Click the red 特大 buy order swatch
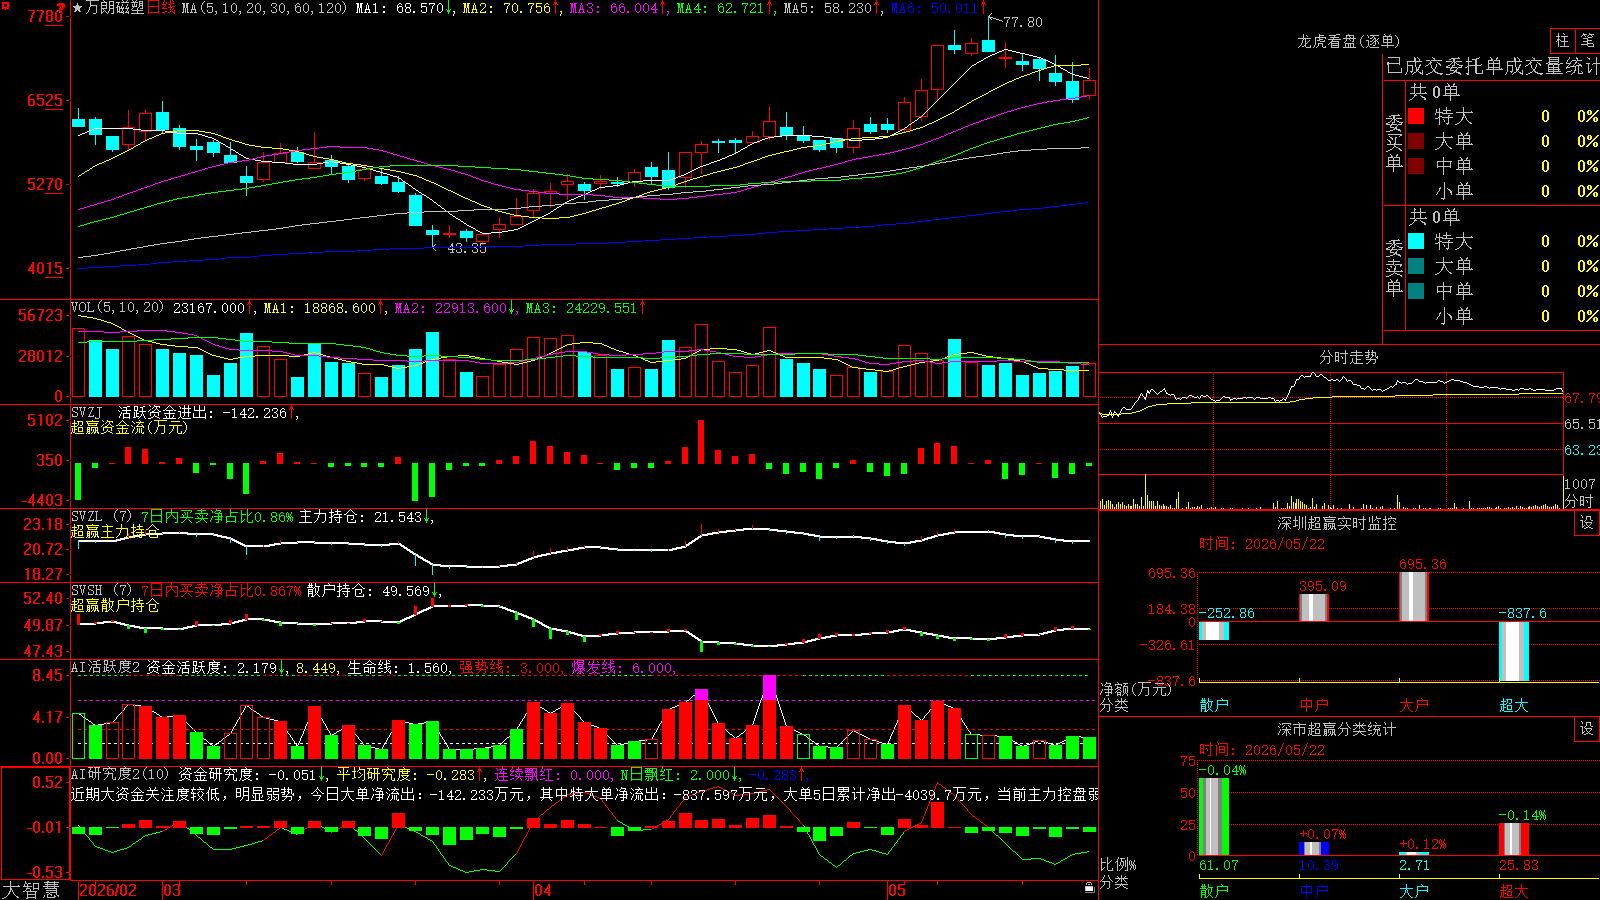Screen dimensions: 1600x900 1416,116
